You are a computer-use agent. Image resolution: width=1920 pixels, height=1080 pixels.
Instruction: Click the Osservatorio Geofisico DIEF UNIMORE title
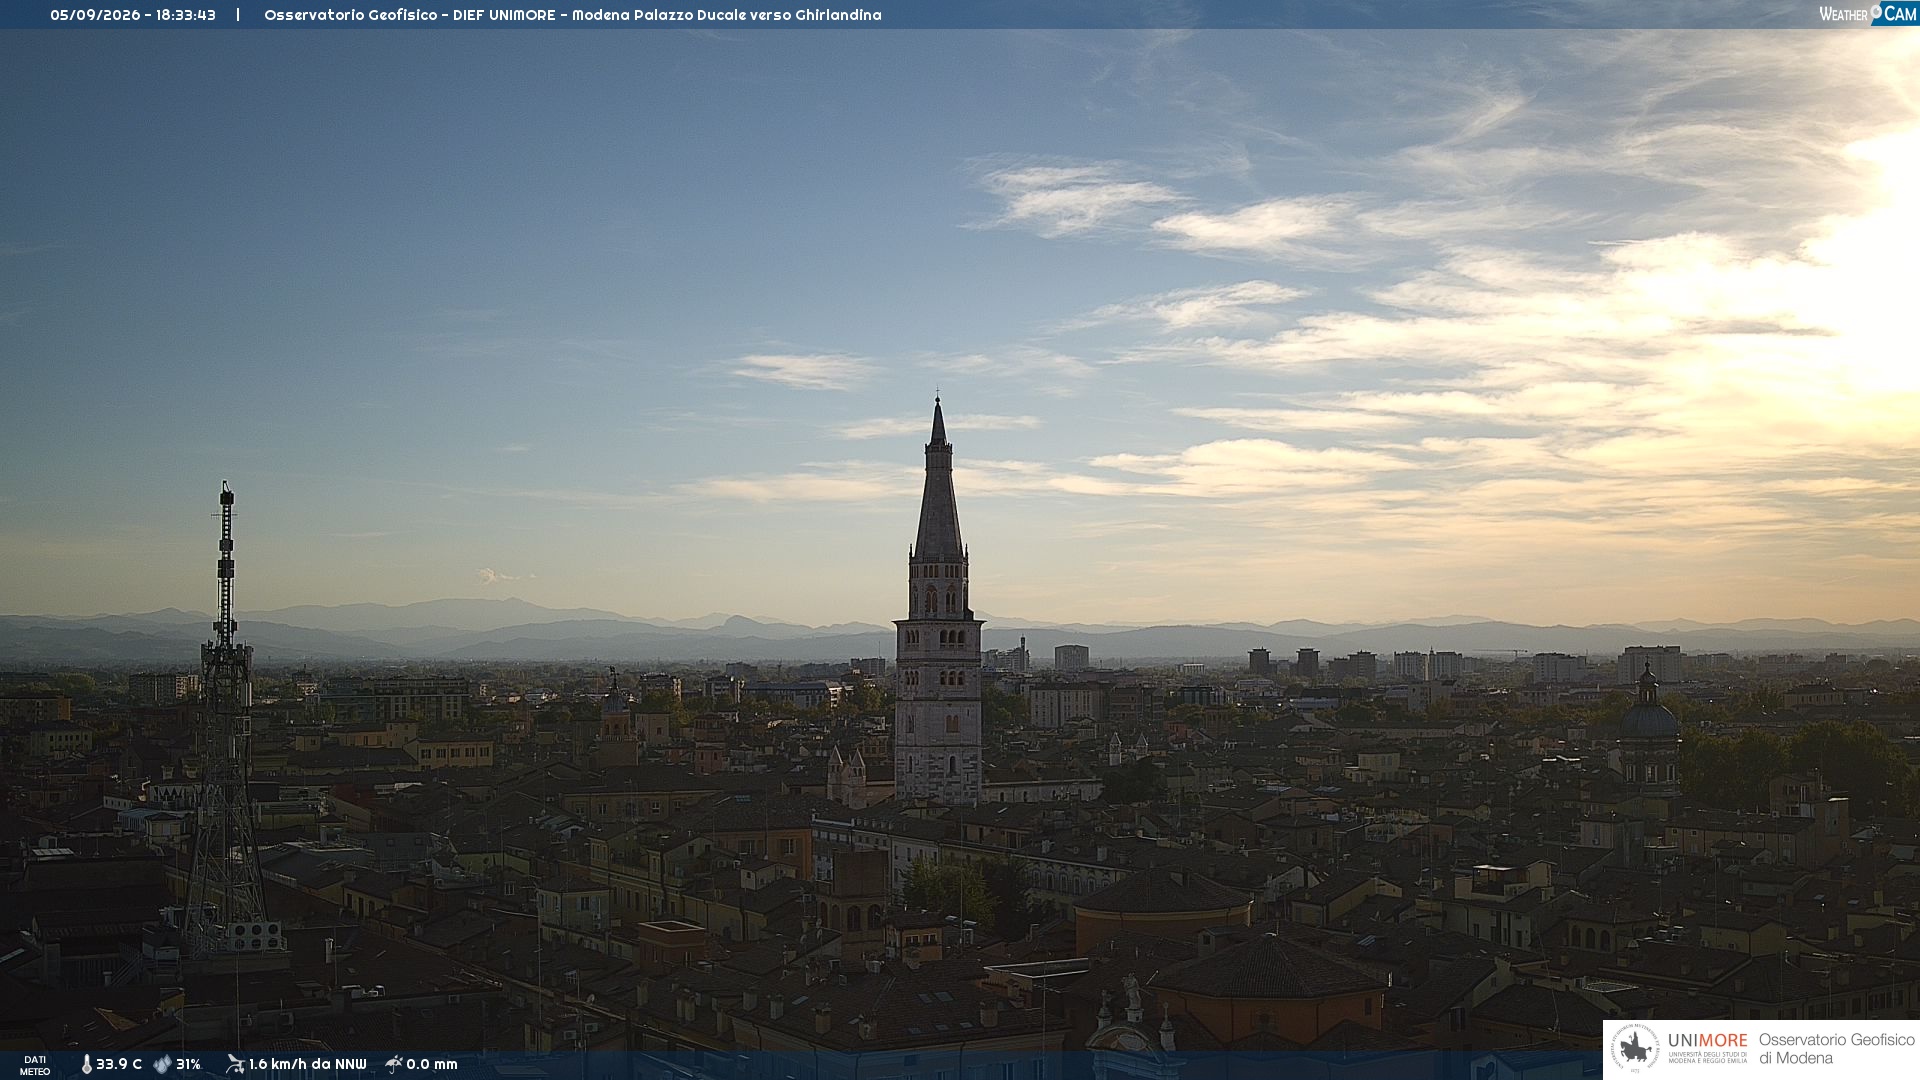tap(409, 15)
